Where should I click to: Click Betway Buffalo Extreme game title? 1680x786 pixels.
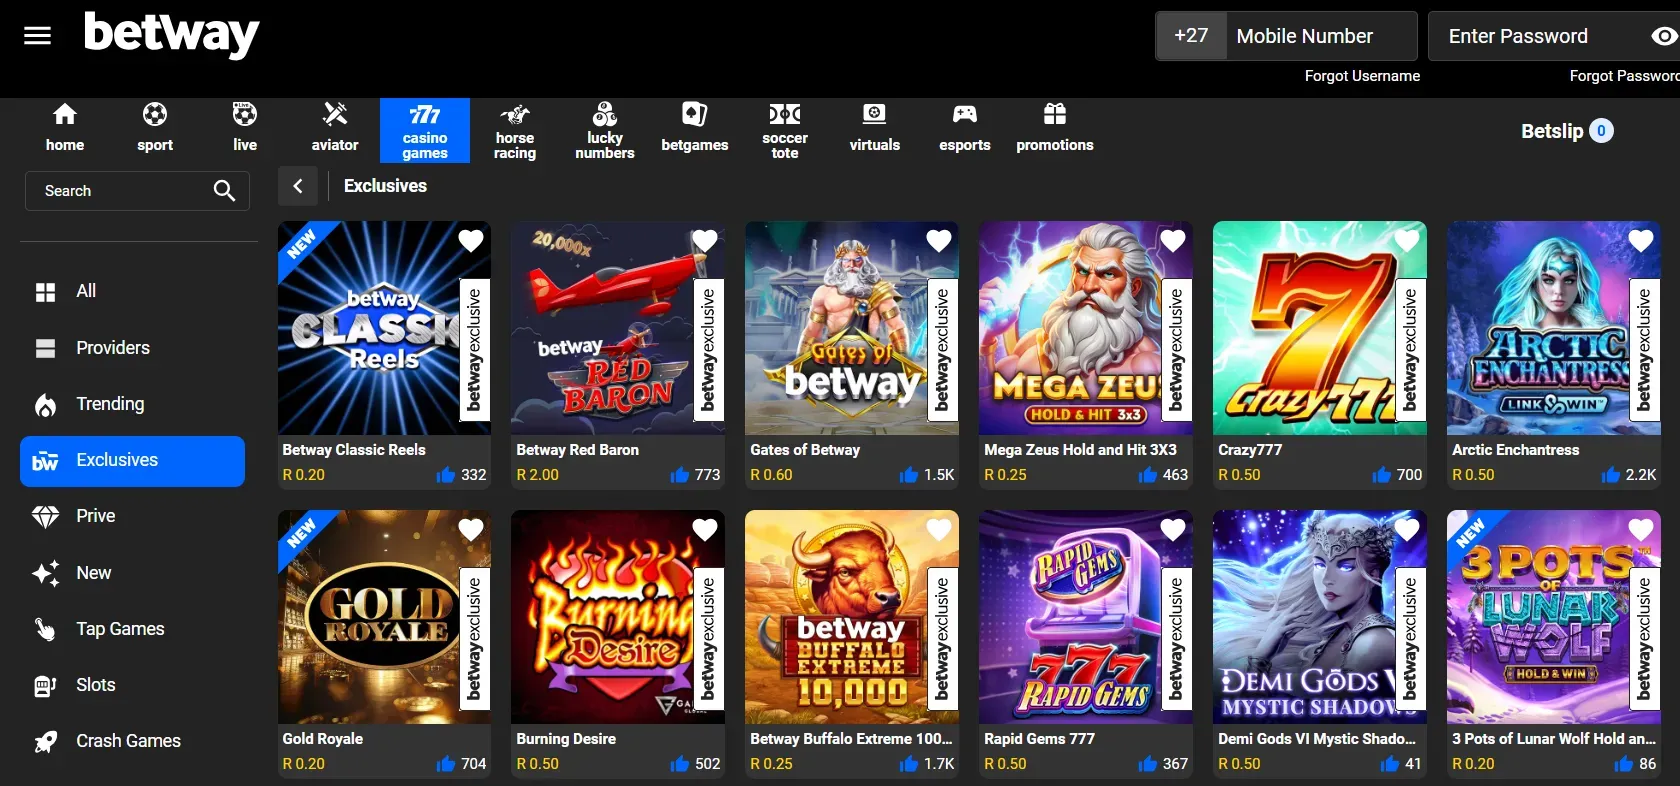tap(851, 739)
